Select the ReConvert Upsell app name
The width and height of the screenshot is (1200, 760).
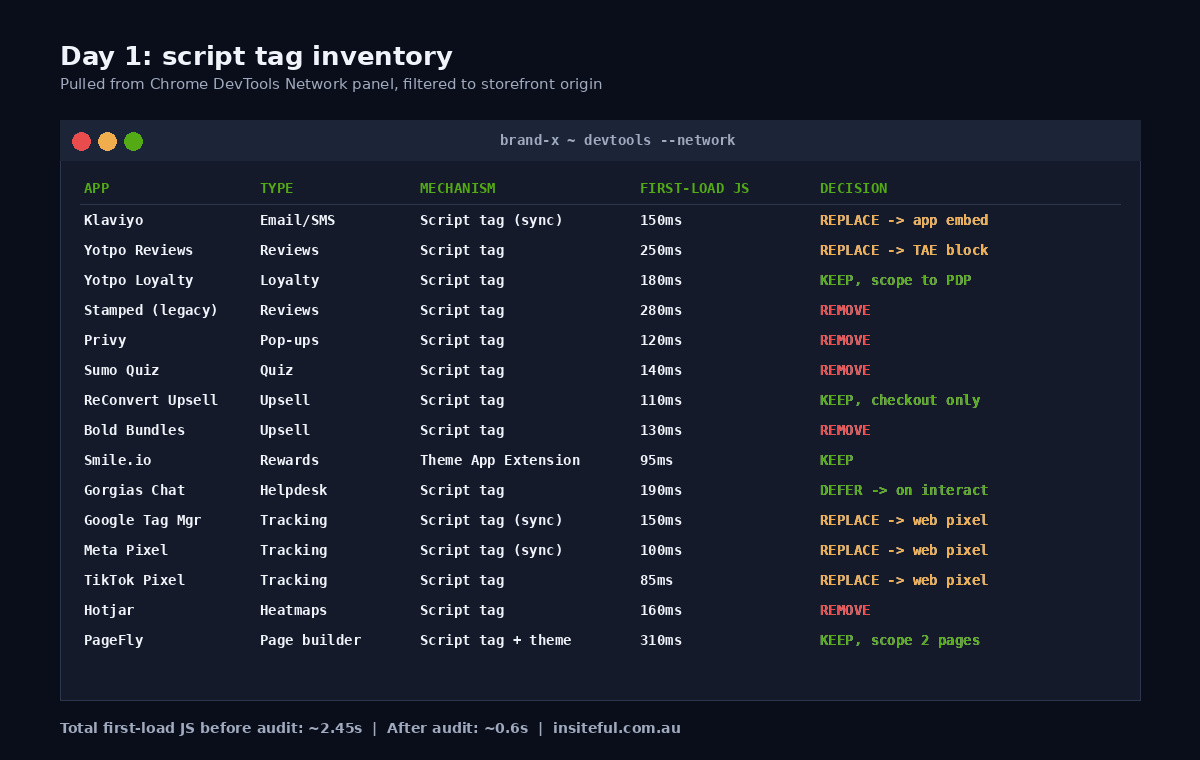(x=151, y=400)
